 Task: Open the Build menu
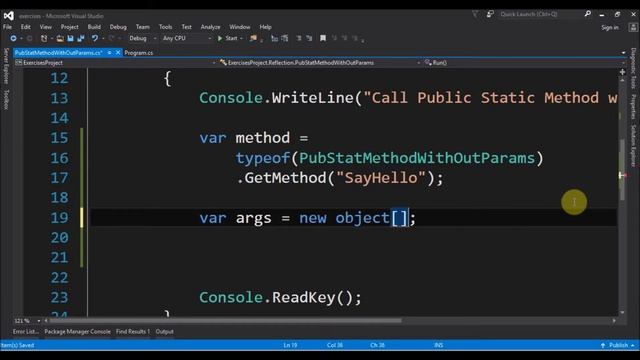pos(94,27)
